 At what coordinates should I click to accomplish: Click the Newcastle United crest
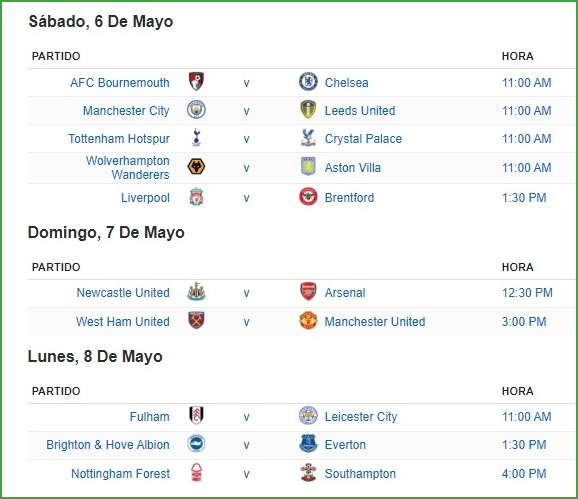[x=196, y=292]
